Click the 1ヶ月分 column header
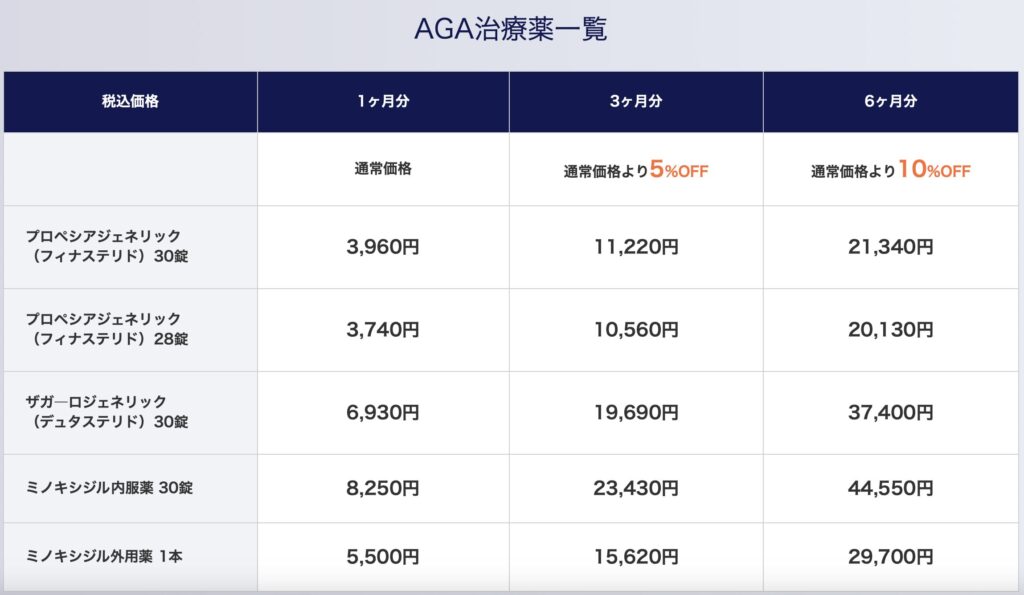1024x595 pixels. [383, 102]
